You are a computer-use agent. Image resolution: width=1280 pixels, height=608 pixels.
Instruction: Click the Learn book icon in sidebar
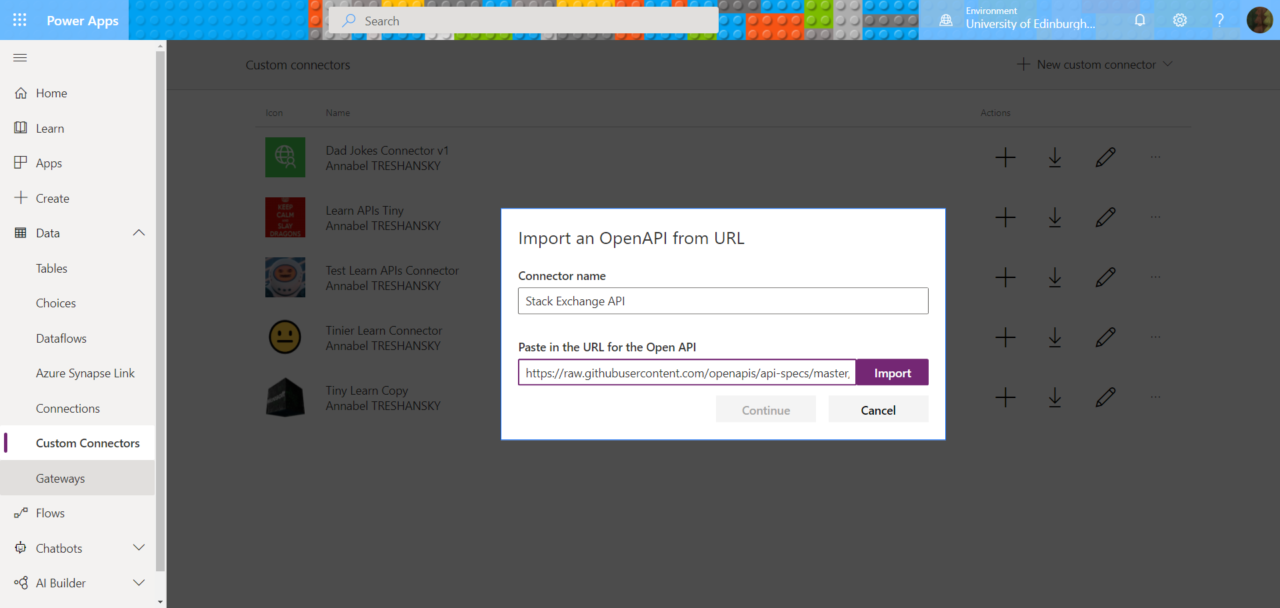click(x=20, y=127)
